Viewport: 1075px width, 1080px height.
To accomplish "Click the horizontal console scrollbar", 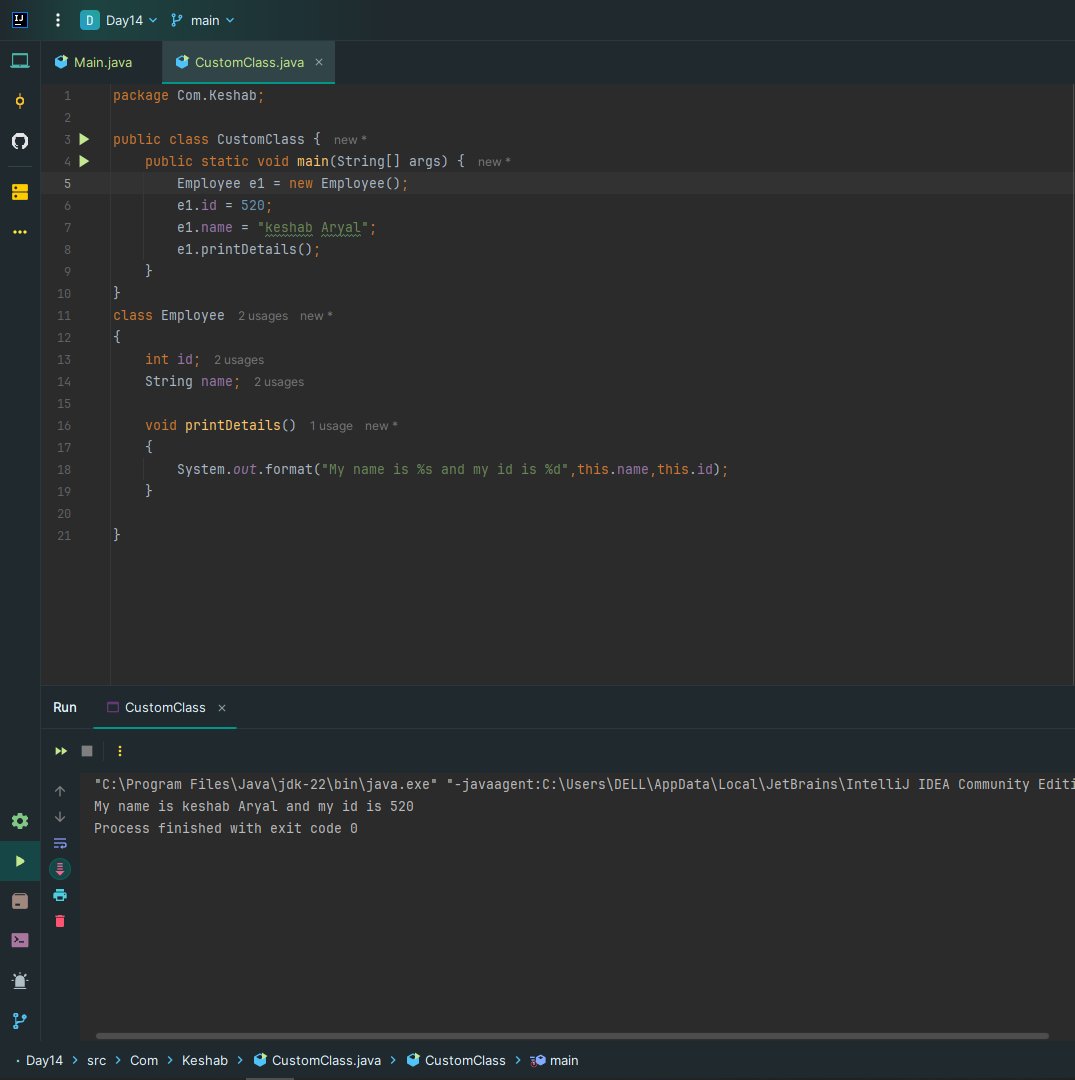I will [572, 1036].
